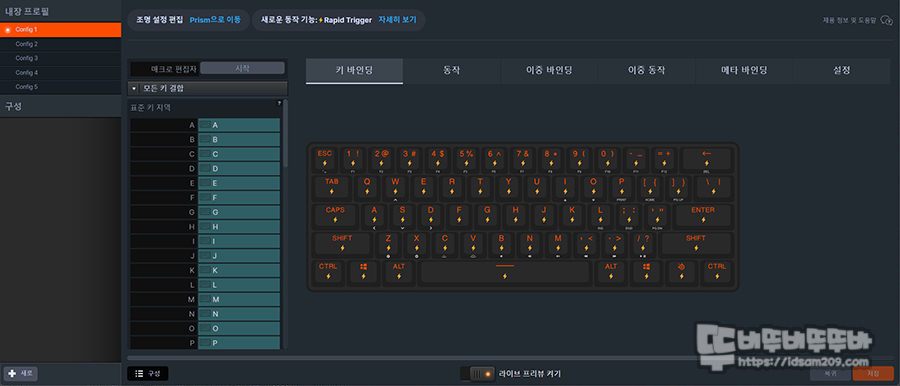Click the key list vertical scrollbar
This screenshot has height=386, width=900.
(286, 133)
